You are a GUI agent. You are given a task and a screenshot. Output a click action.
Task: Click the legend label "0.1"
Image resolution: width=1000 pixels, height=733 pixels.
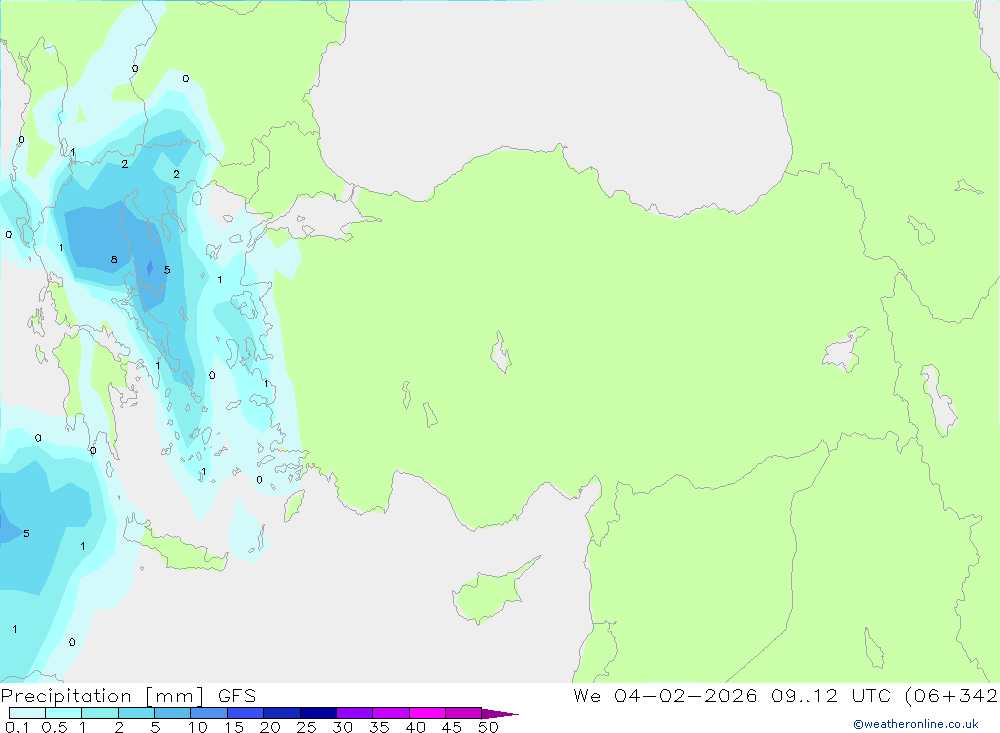[17, 727]
